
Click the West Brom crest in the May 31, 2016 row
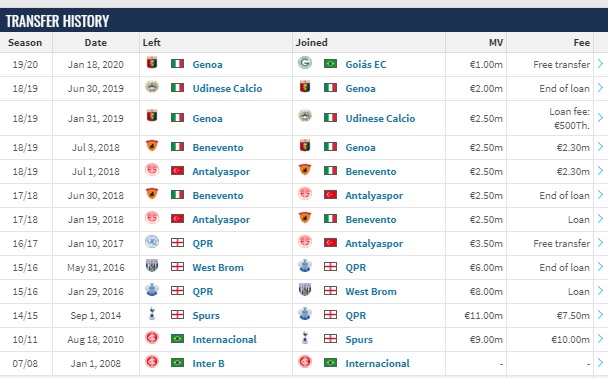[x=152, y=266]
